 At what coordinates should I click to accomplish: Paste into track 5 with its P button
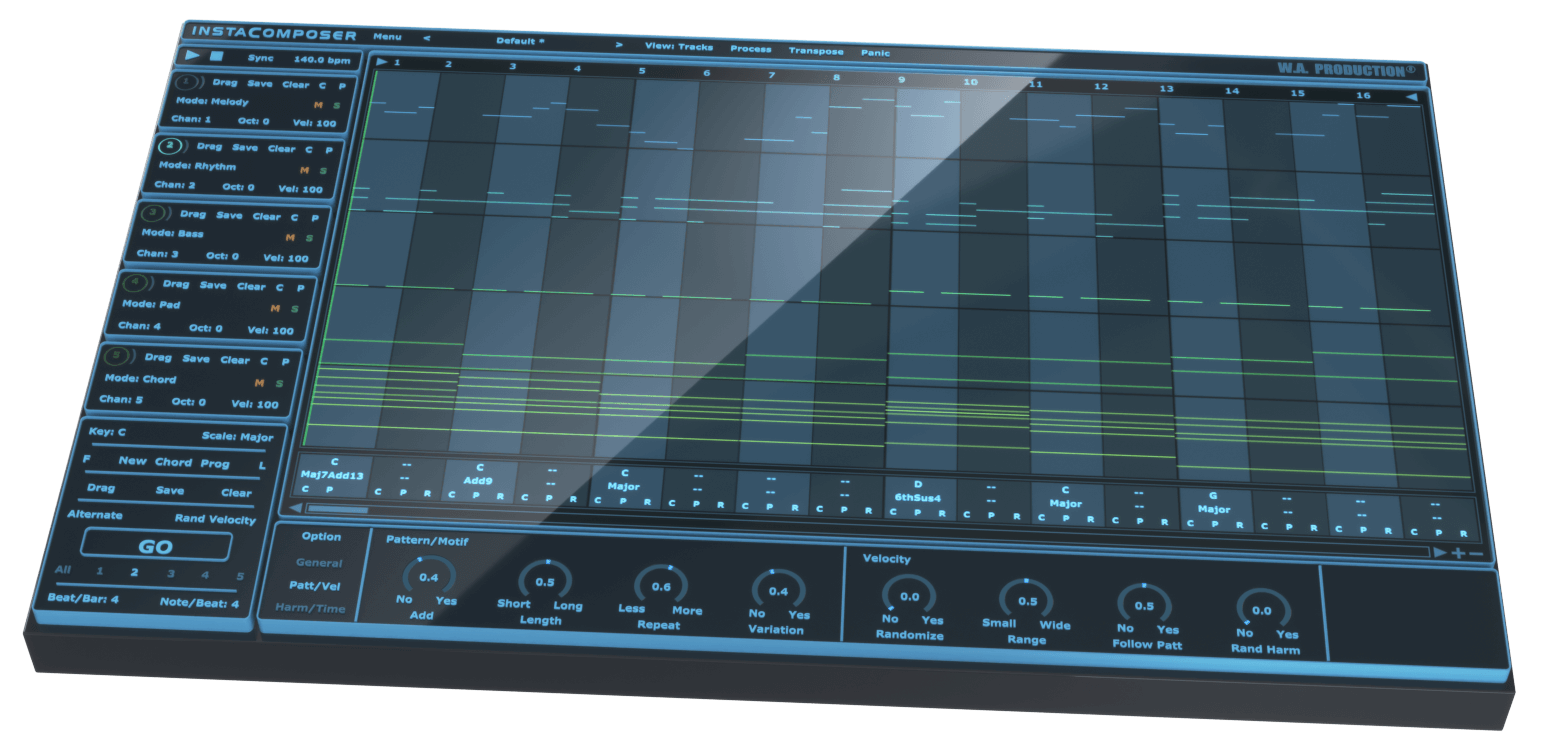click(x=285, y=361)
